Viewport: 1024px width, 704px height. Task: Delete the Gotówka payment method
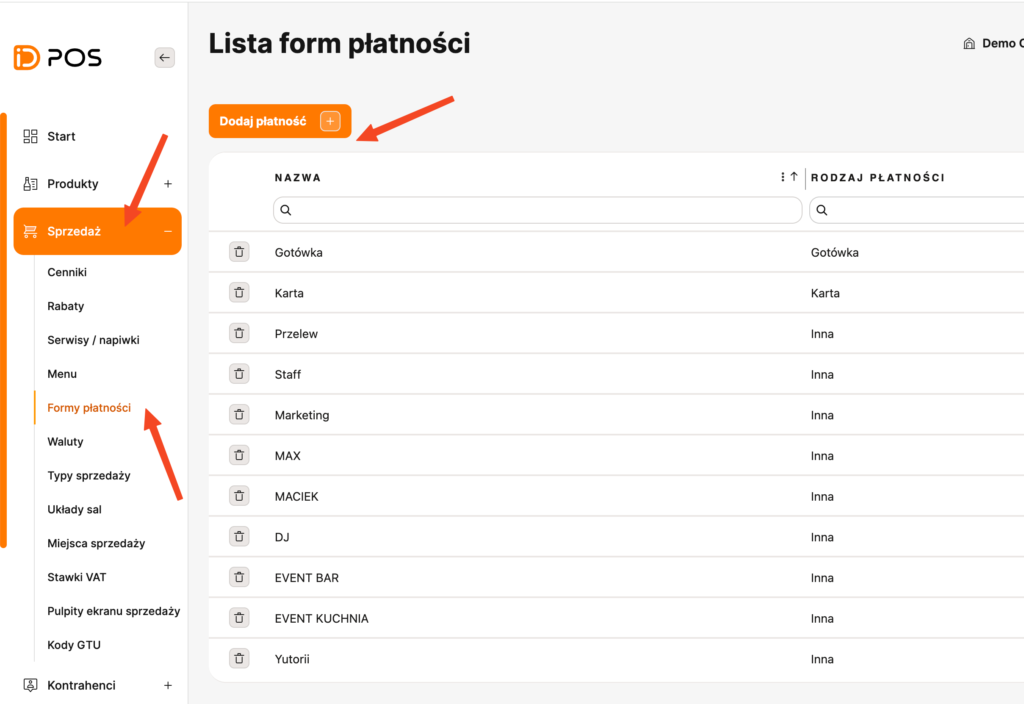point(239,252)
